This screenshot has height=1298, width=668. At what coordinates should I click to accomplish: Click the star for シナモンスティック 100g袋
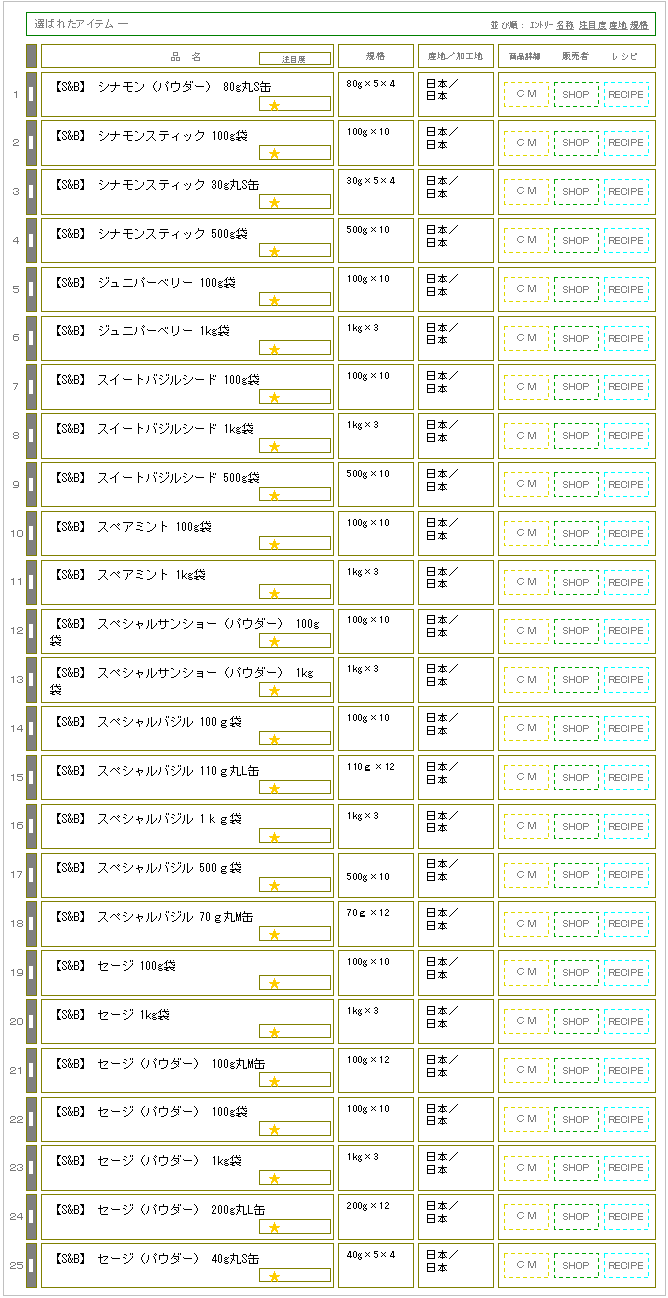coord(274,154)
